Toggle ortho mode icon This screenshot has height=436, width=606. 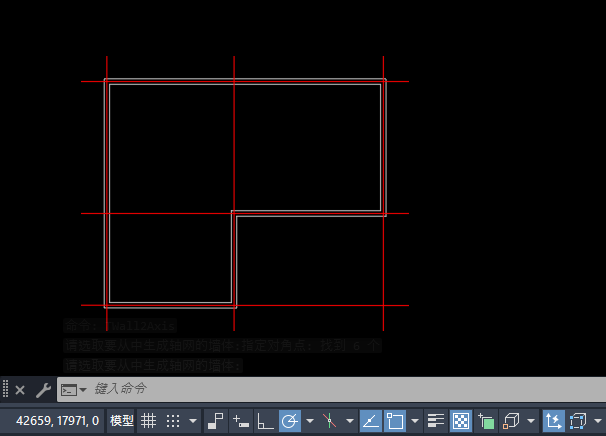click(265, 421)
